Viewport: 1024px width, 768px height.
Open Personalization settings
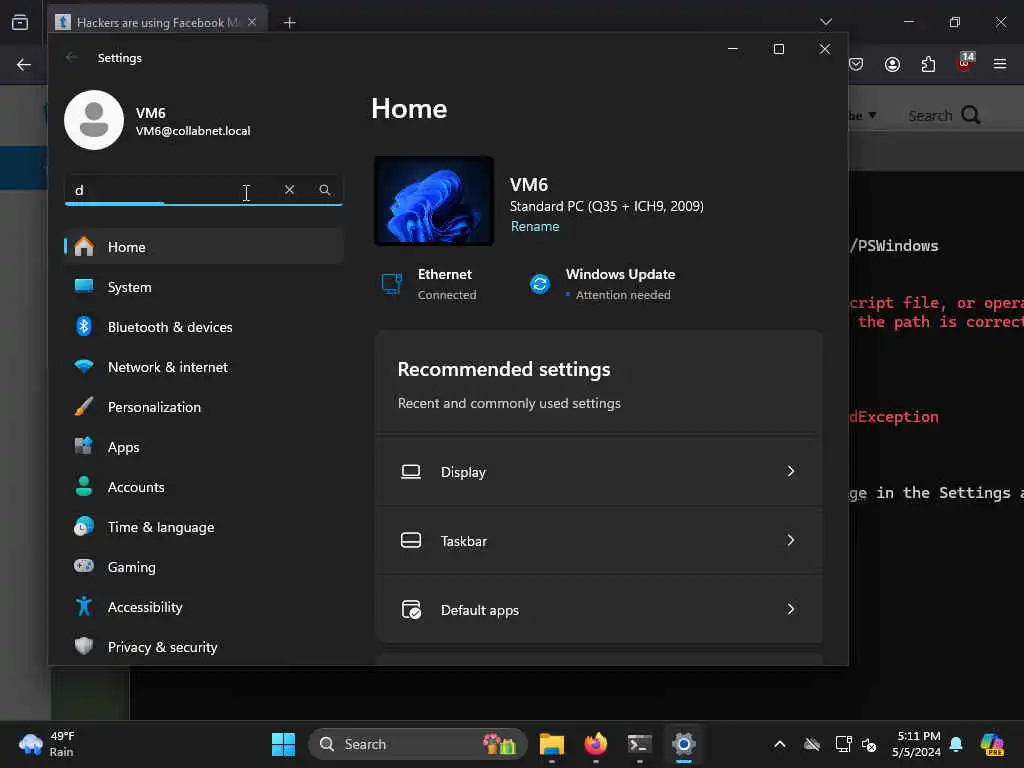(x=204, y=407)
